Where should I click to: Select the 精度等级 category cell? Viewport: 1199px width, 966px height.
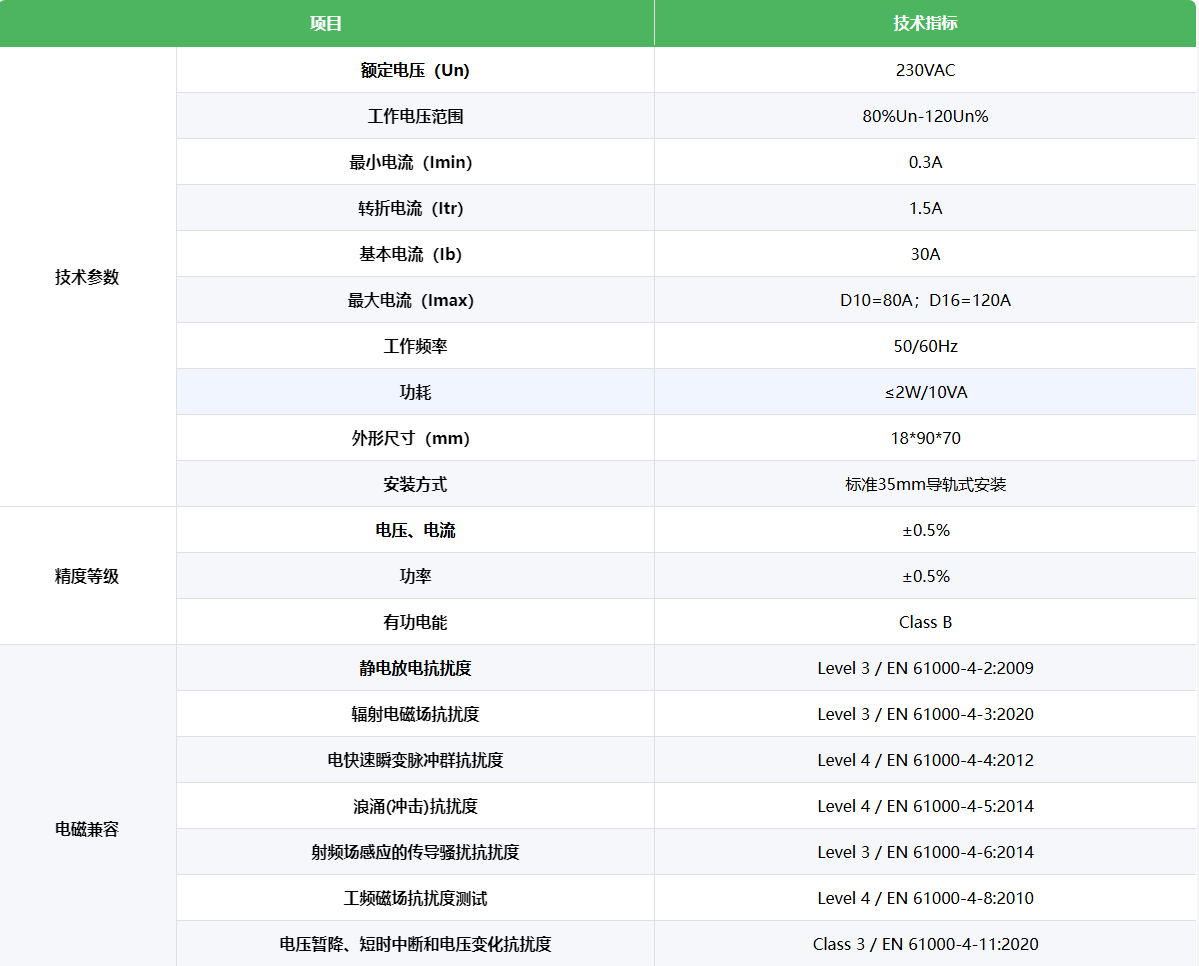tap(87, 576)
